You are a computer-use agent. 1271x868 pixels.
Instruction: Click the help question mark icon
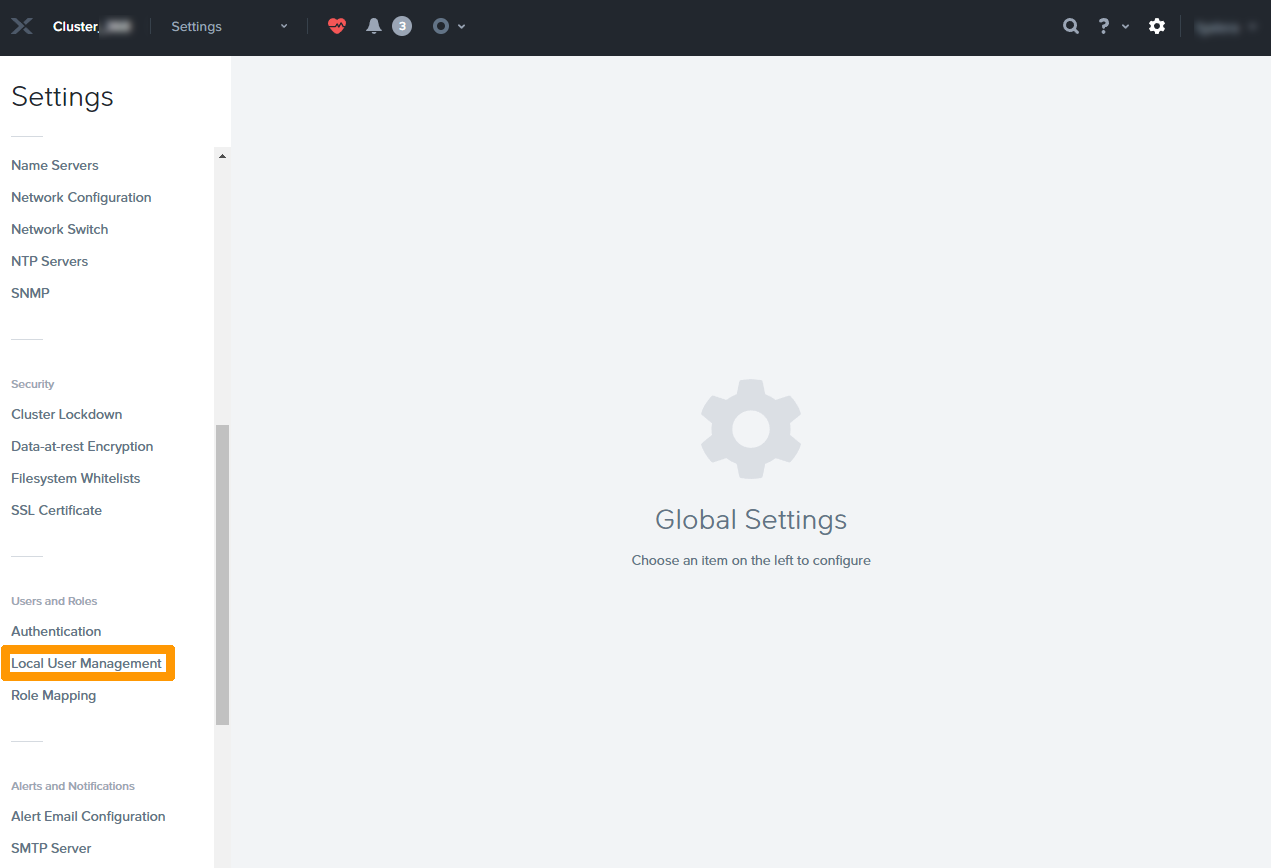(x=1103, y=27)
